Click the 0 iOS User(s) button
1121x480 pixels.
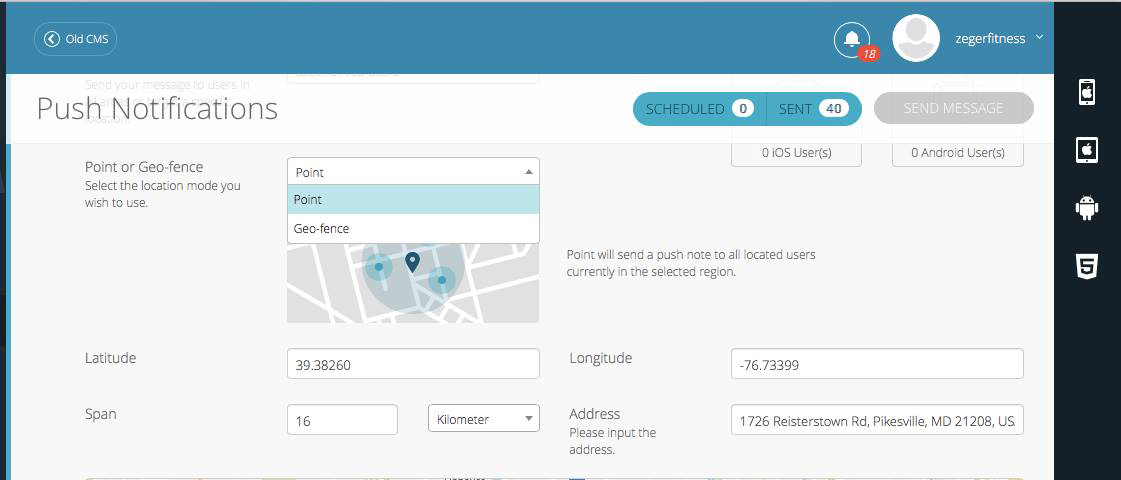pos(796,154)
